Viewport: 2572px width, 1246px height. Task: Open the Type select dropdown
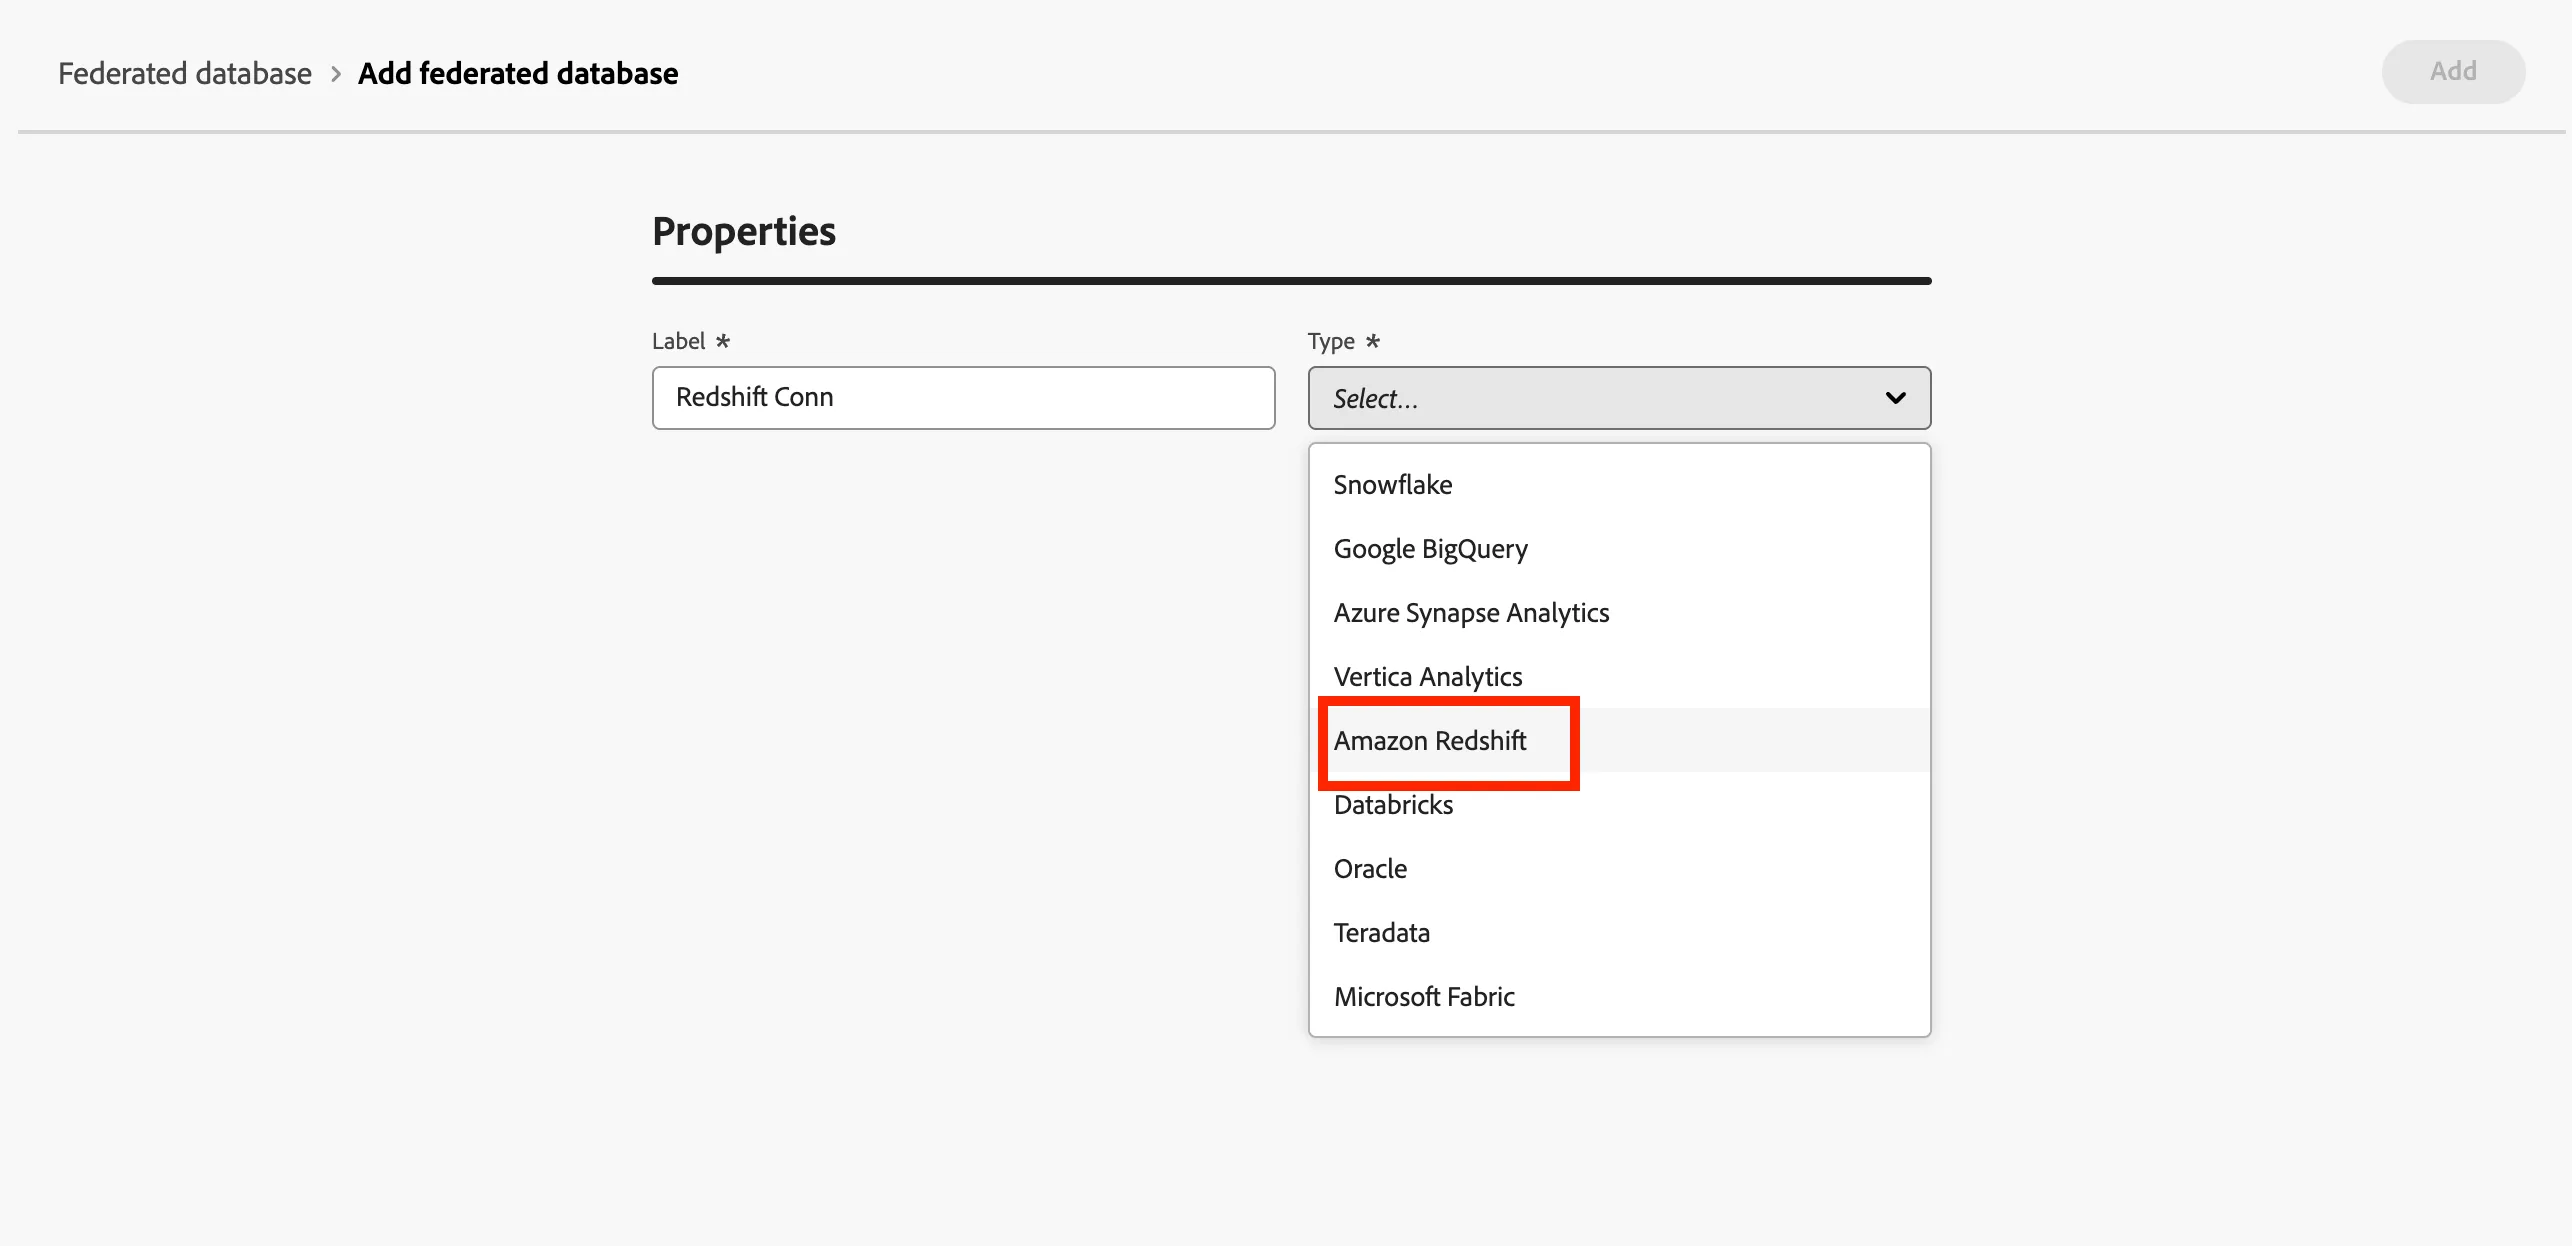[x=1619, y=398]
